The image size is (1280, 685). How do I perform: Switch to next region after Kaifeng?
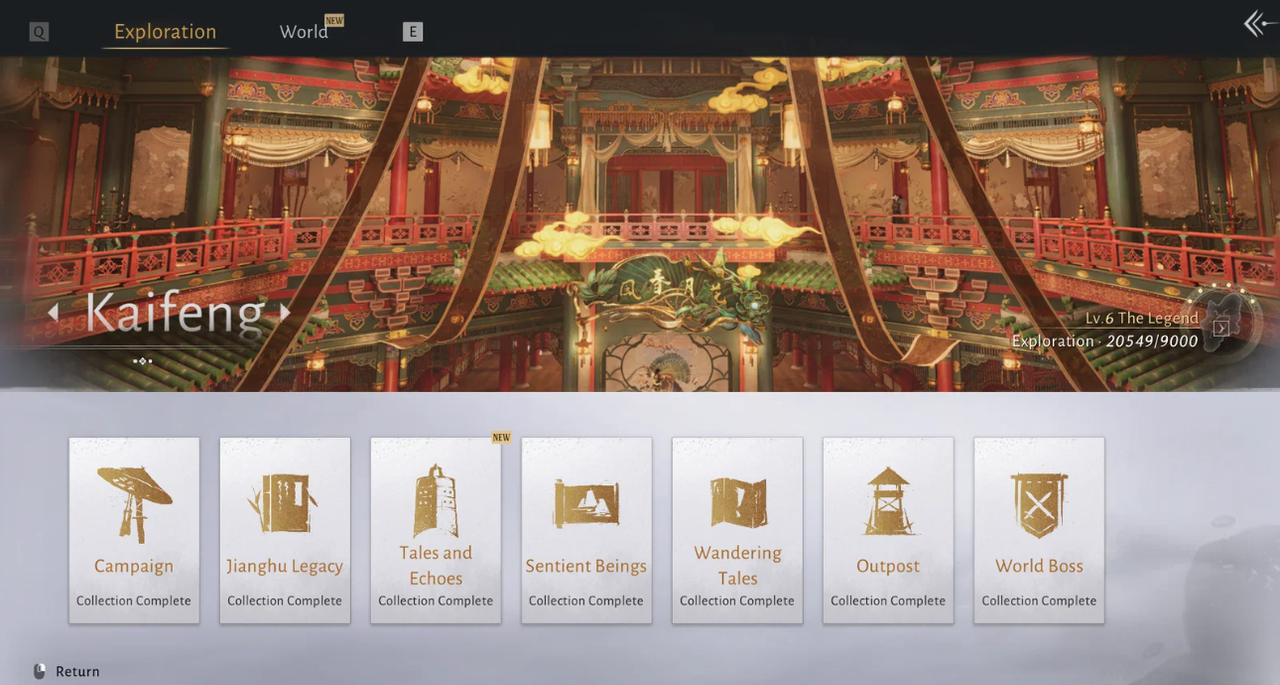[x=285, y=313]
